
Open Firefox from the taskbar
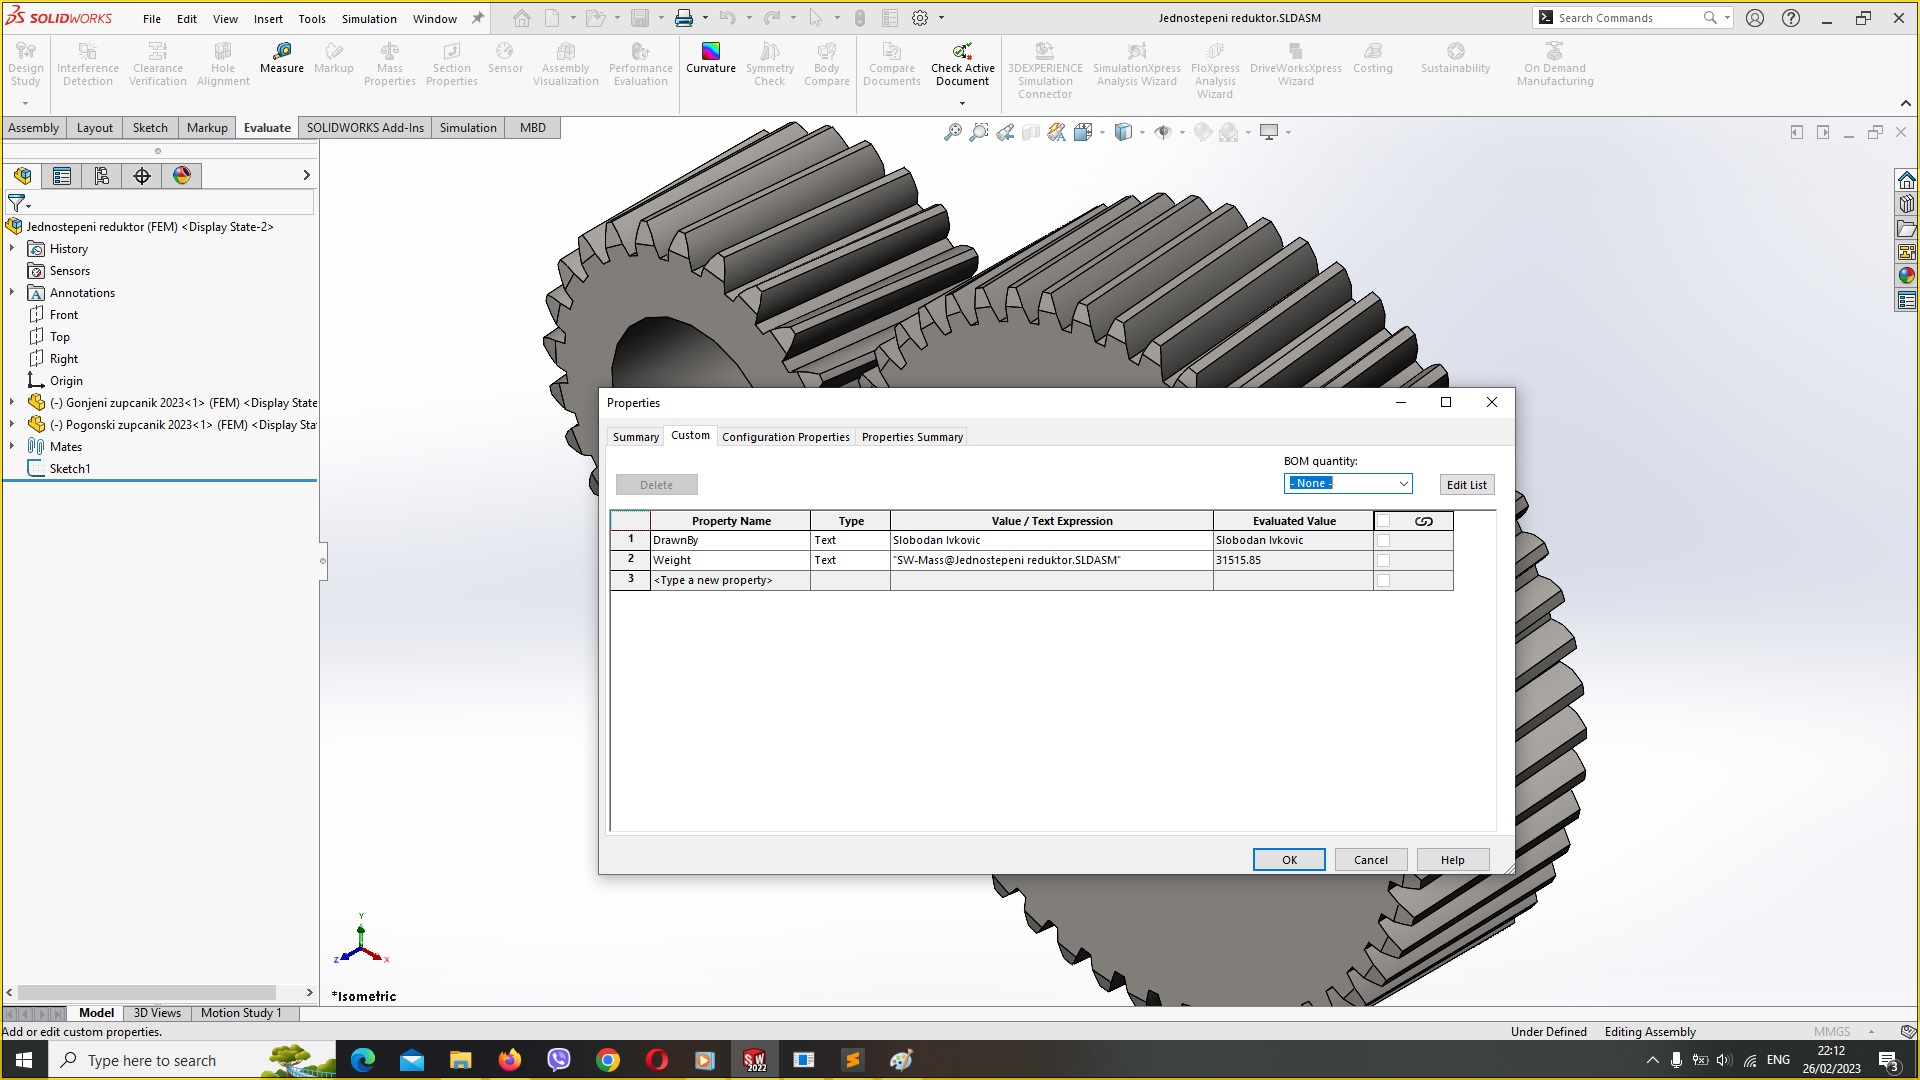coord(510,1060)
